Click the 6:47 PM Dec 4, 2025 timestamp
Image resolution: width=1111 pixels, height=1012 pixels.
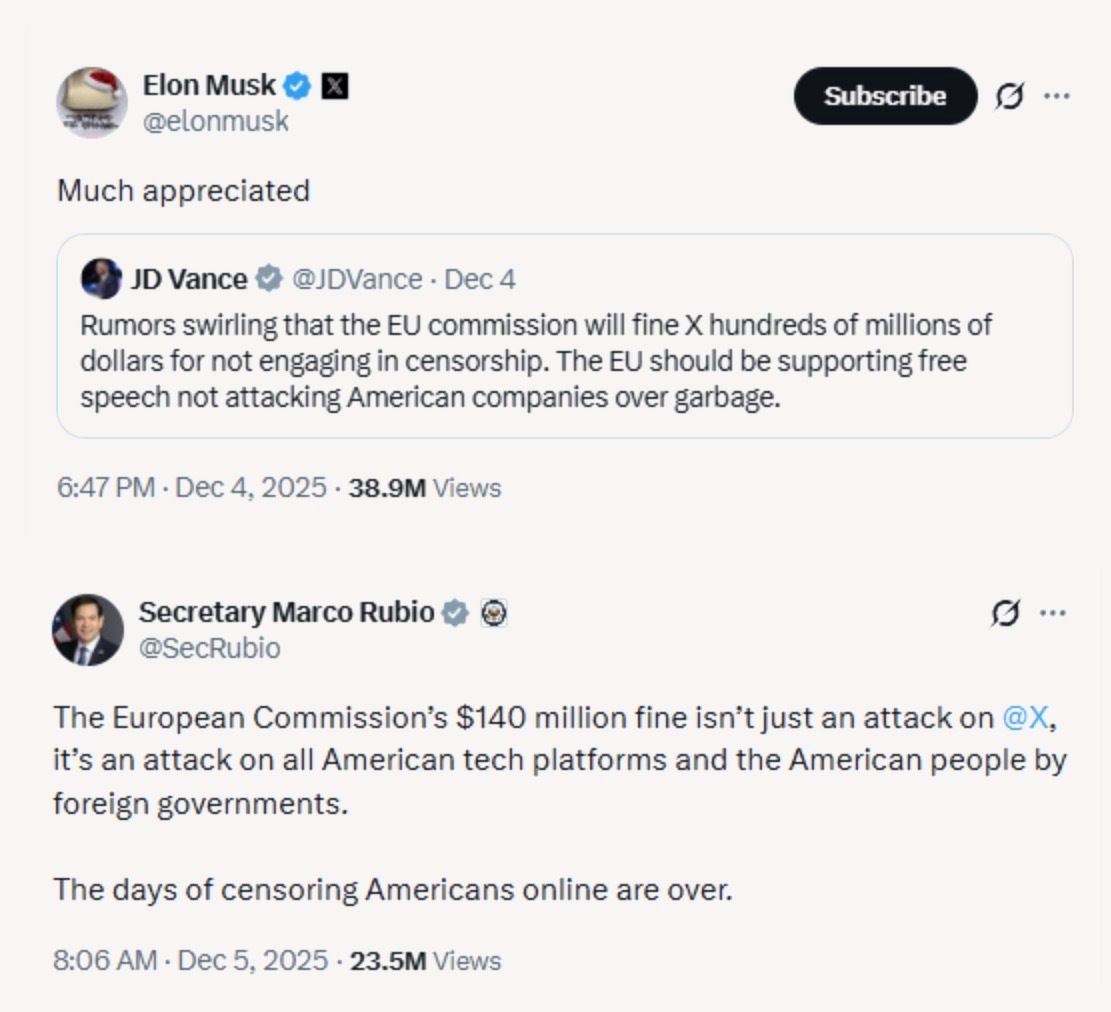coord(192,488)
